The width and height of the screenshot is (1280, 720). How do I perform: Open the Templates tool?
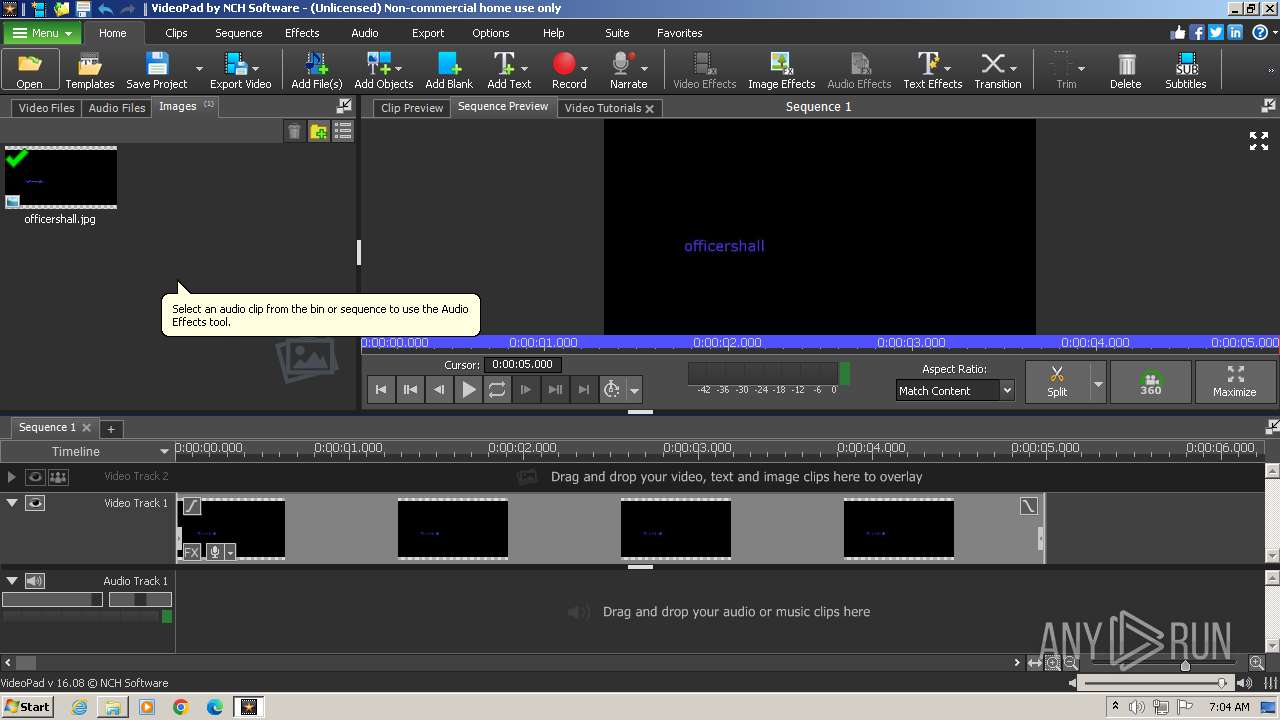(x=90, y=70)
